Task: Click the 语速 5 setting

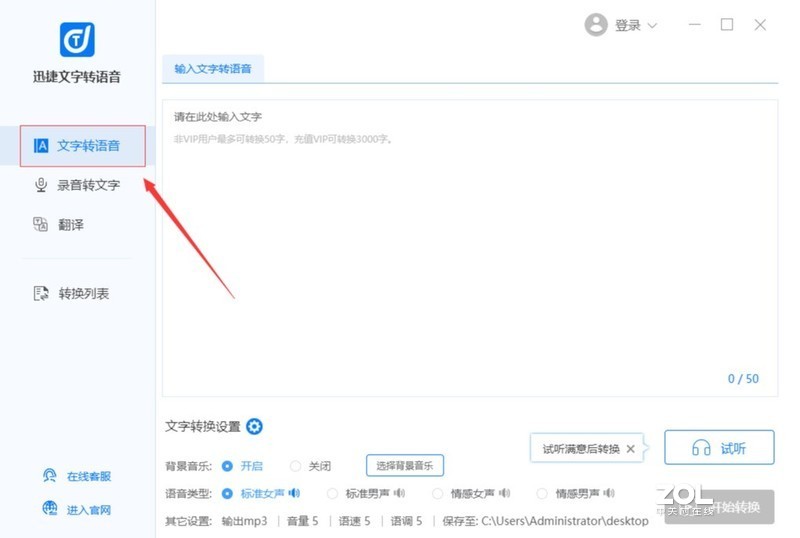Action: pyautogui.click(x=355, y=521)
